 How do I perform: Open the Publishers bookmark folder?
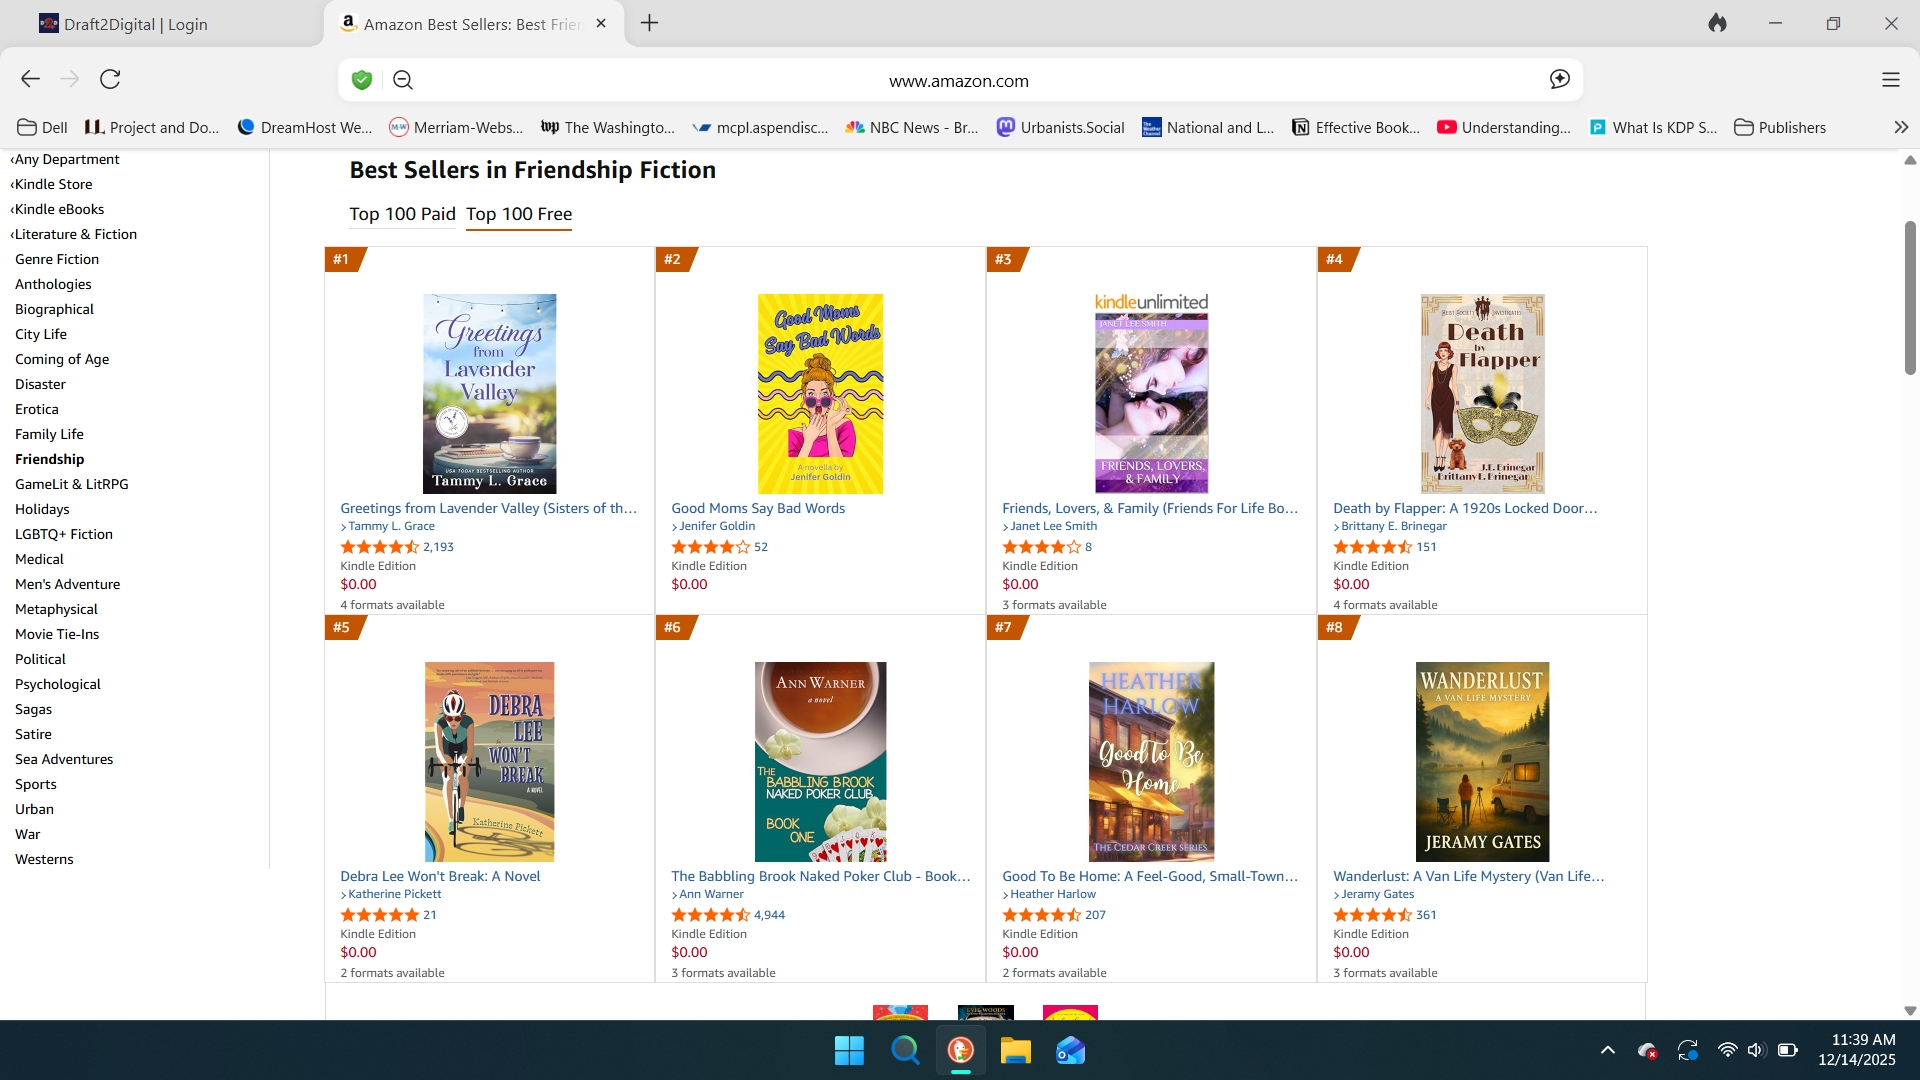[1780, 127]
